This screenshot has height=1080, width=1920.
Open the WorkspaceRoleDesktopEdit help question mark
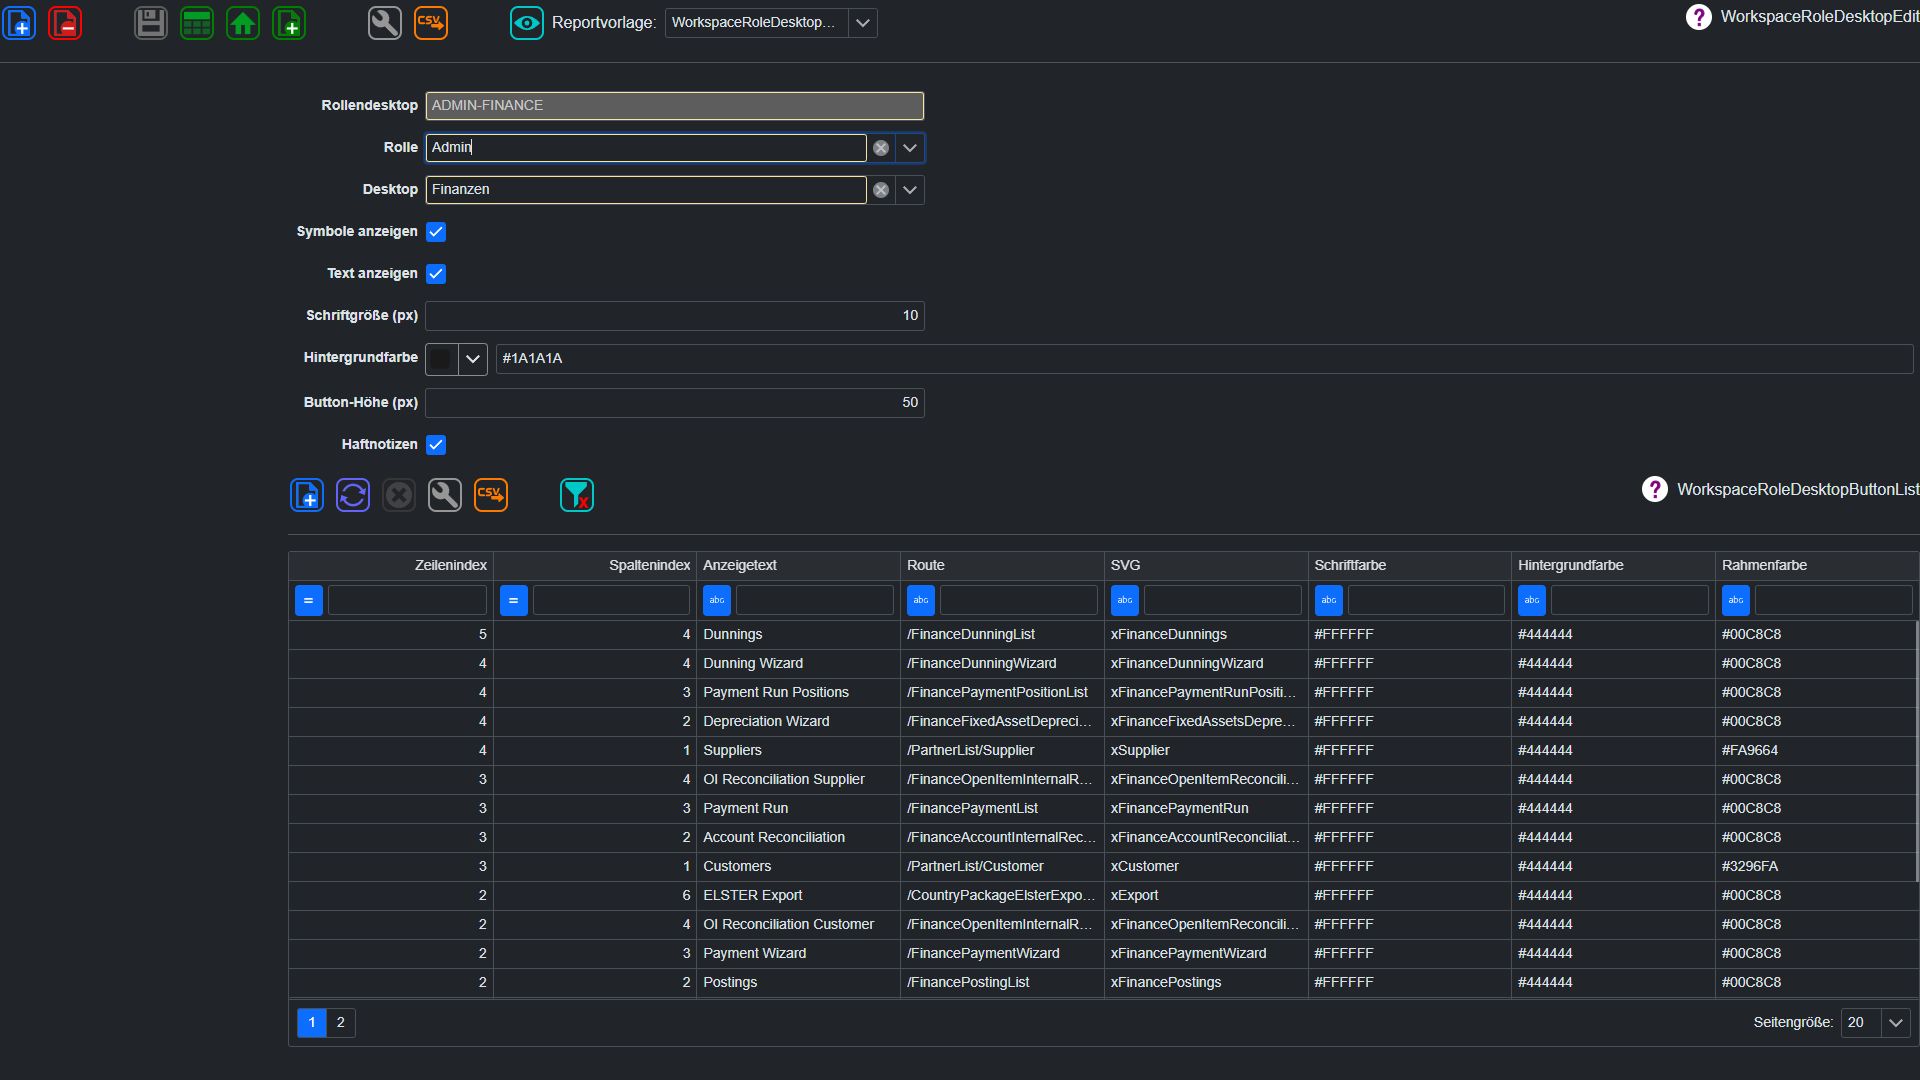click(x=1698, y=17)
